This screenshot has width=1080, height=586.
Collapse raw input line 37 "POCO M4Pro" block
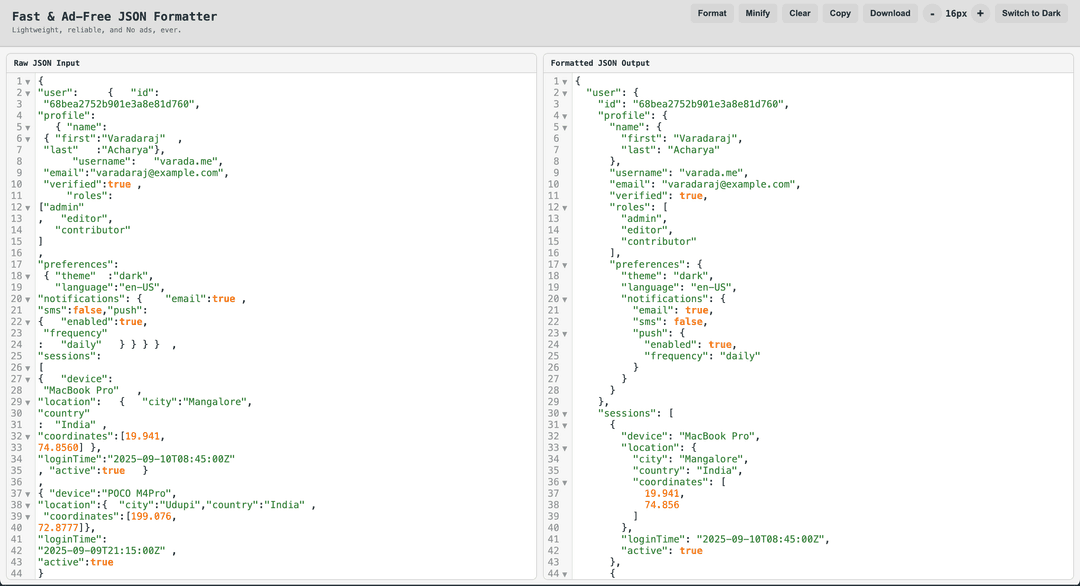coord(28,494)
